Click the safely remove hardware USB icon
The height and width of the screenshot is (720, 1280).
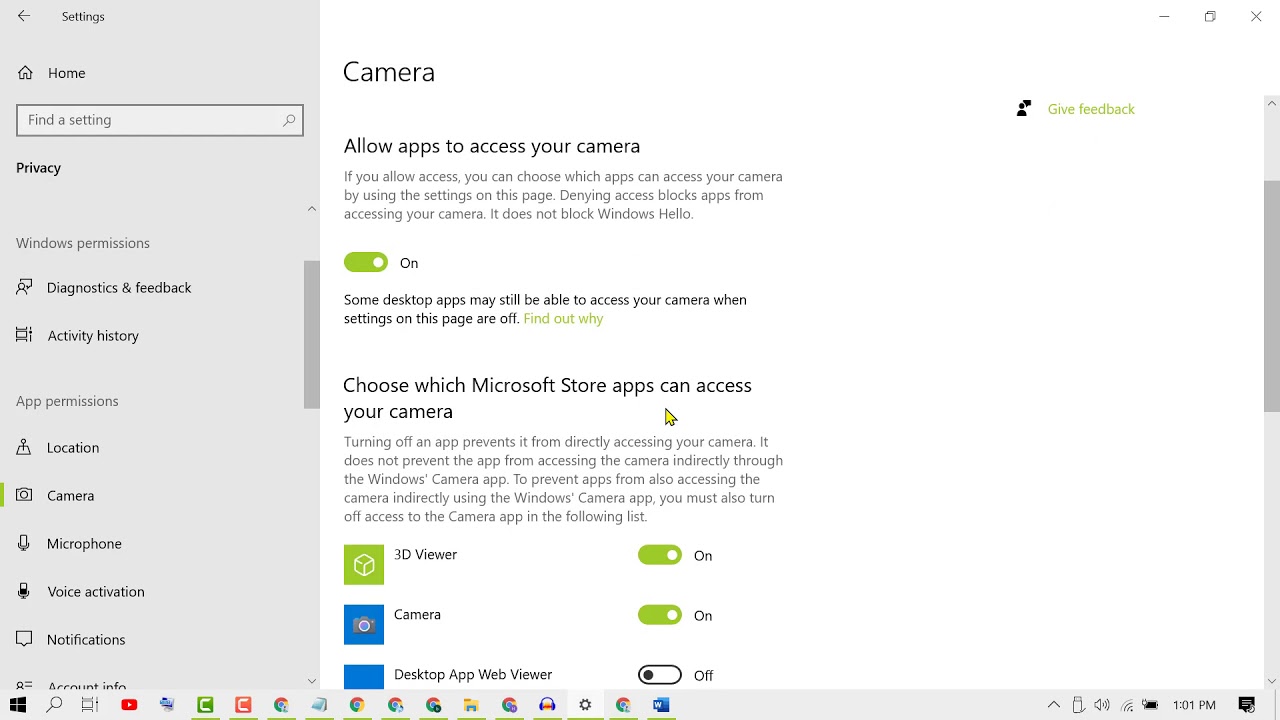tap(1078, 705)
